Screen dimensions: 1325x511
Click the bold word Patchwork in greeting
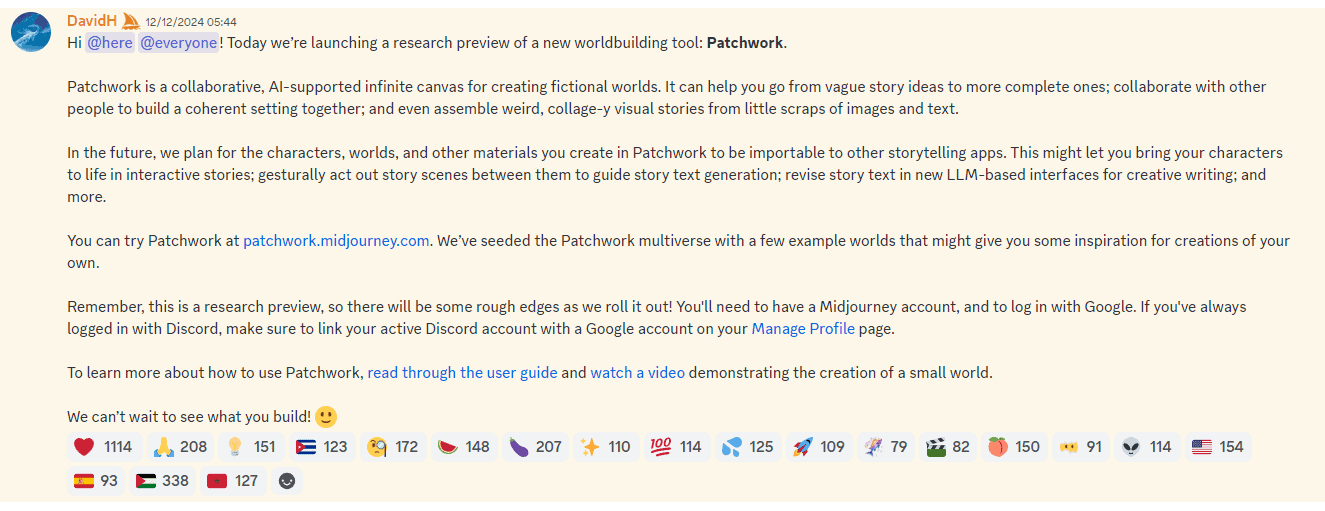coord(745,43)
